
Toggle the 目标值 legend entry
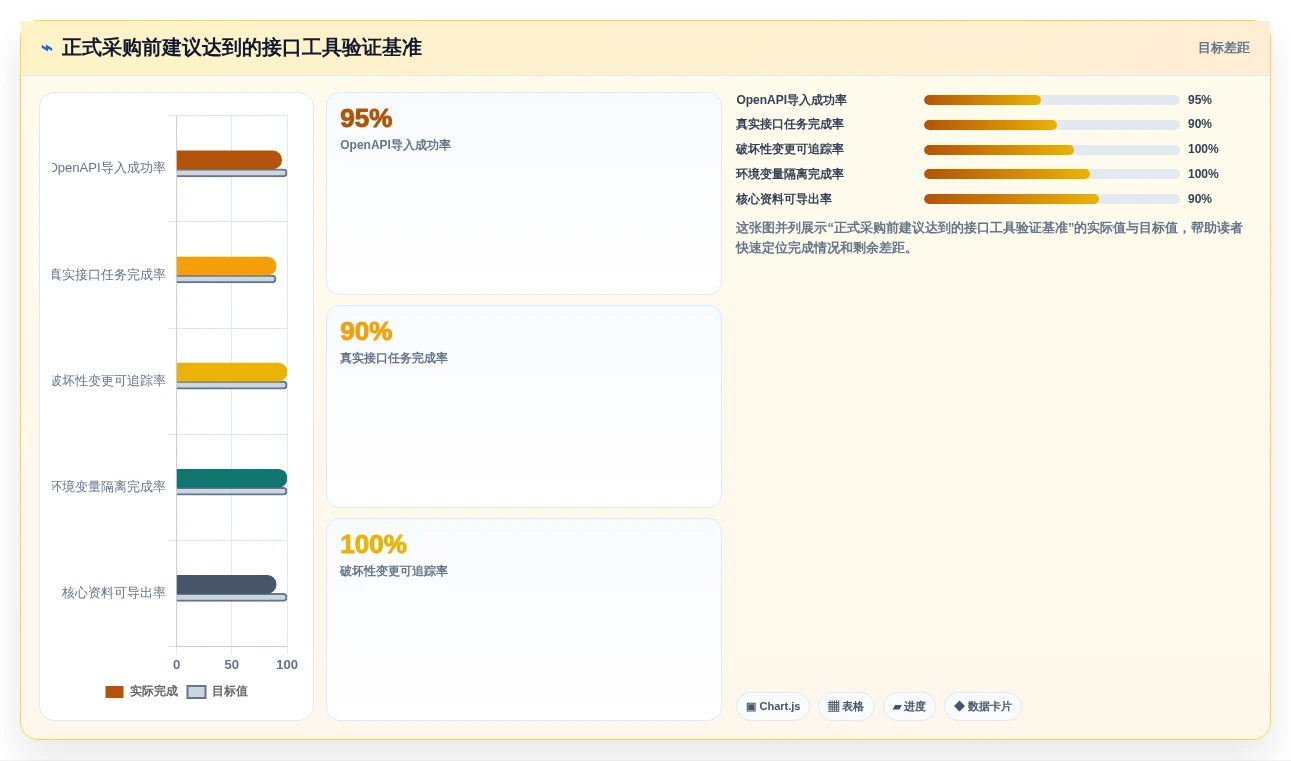click(217, 691)
